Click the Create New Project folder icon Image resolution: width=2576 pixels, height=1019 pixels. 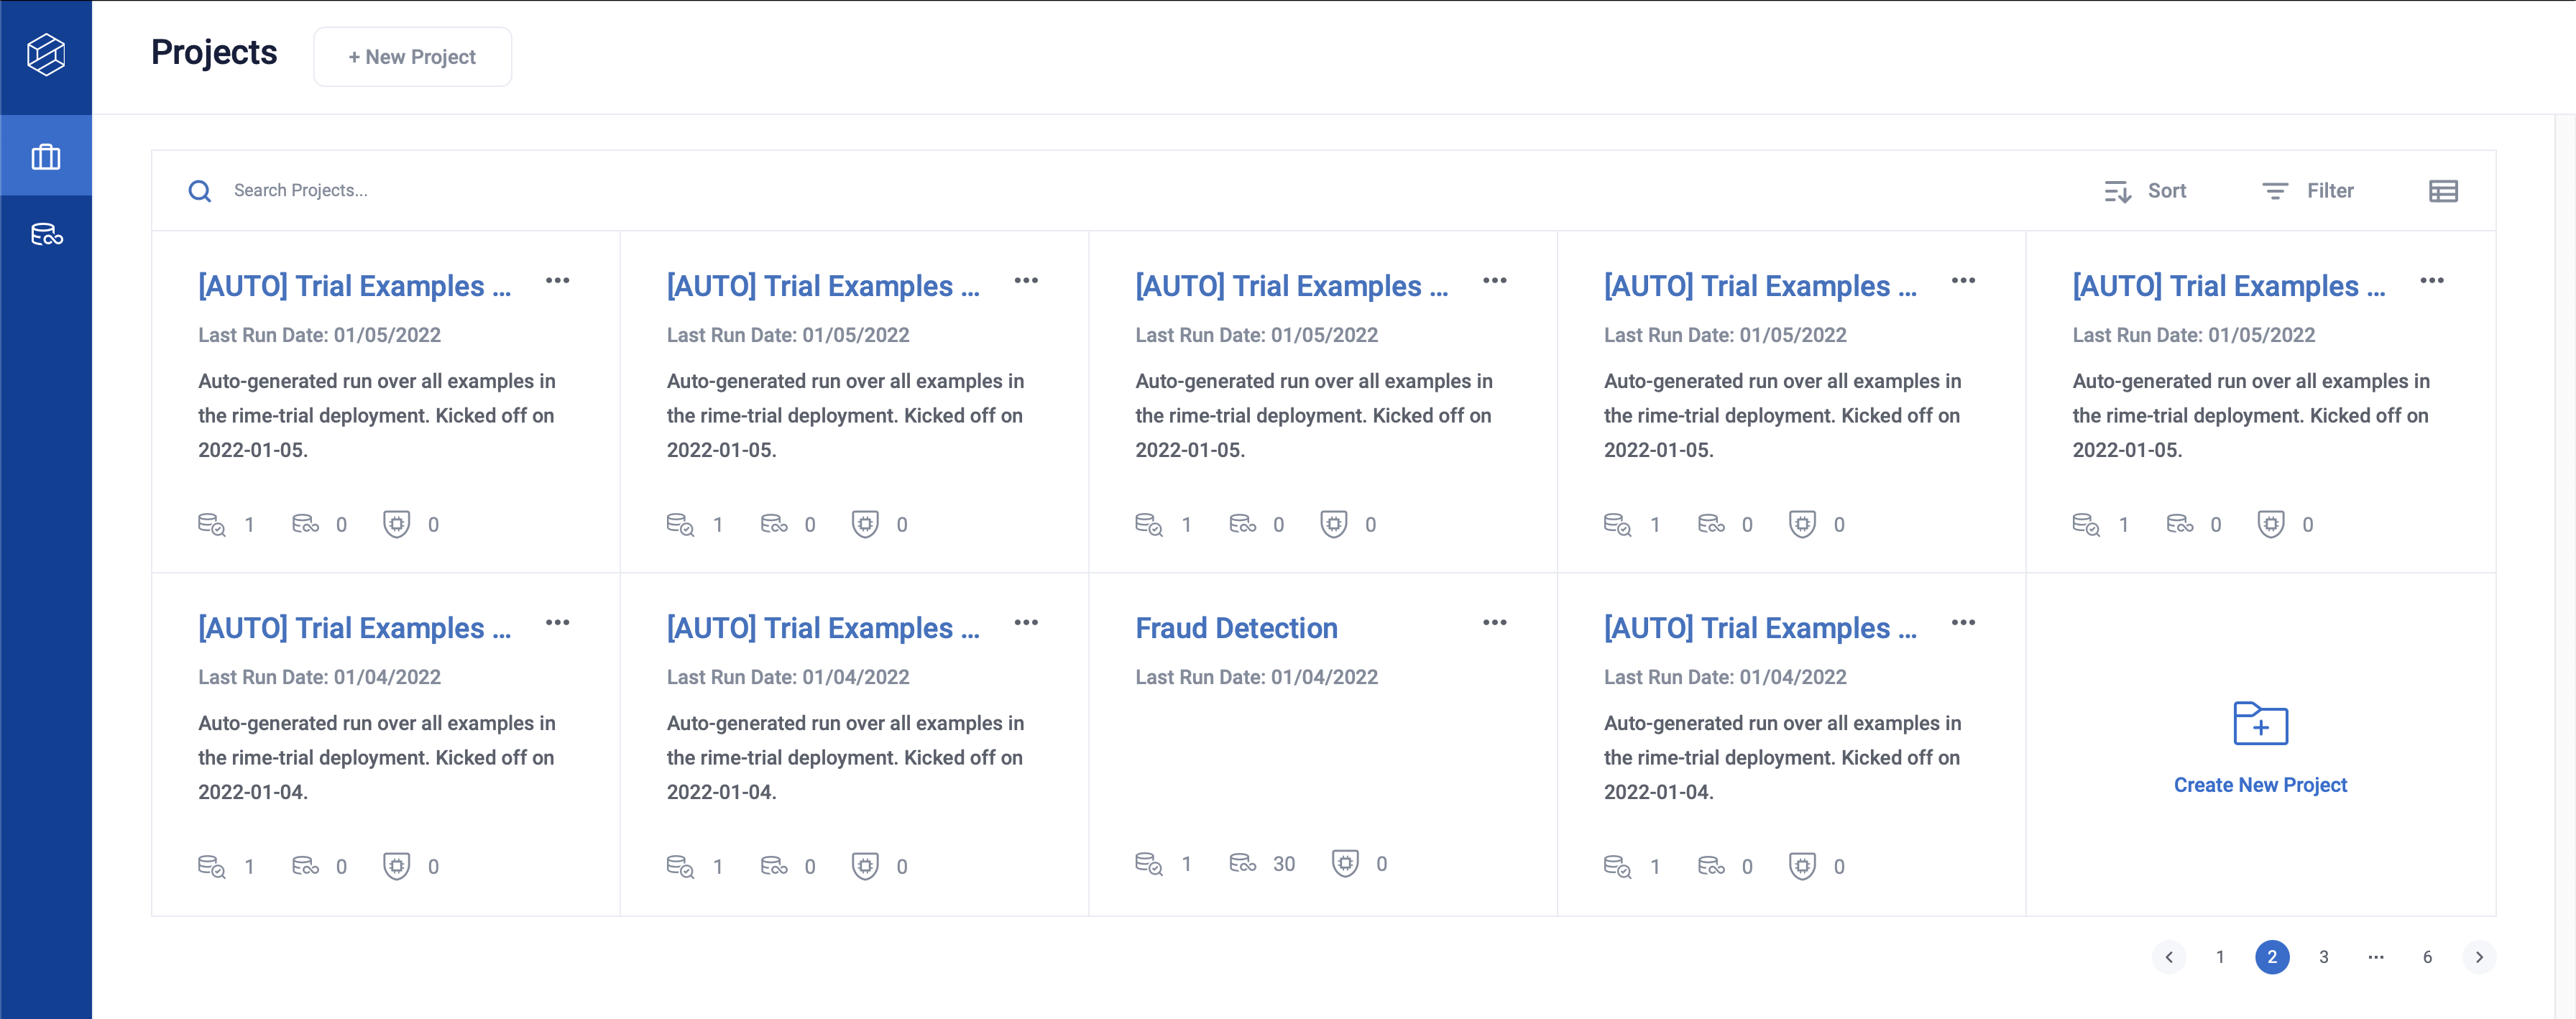(x=2260, y=723)
